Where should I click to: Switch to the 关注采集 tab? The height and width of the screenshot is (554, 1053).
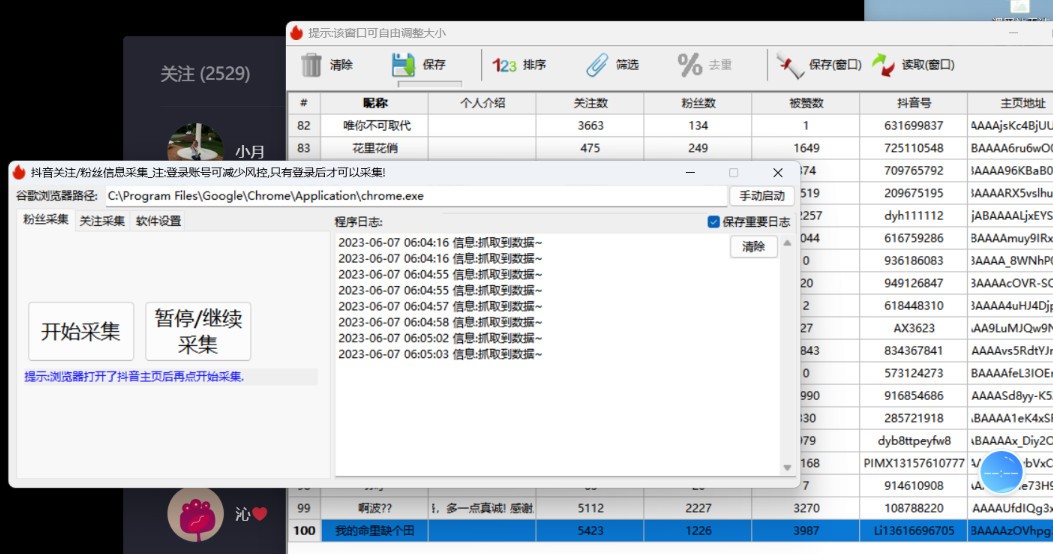tap(102, 220)
